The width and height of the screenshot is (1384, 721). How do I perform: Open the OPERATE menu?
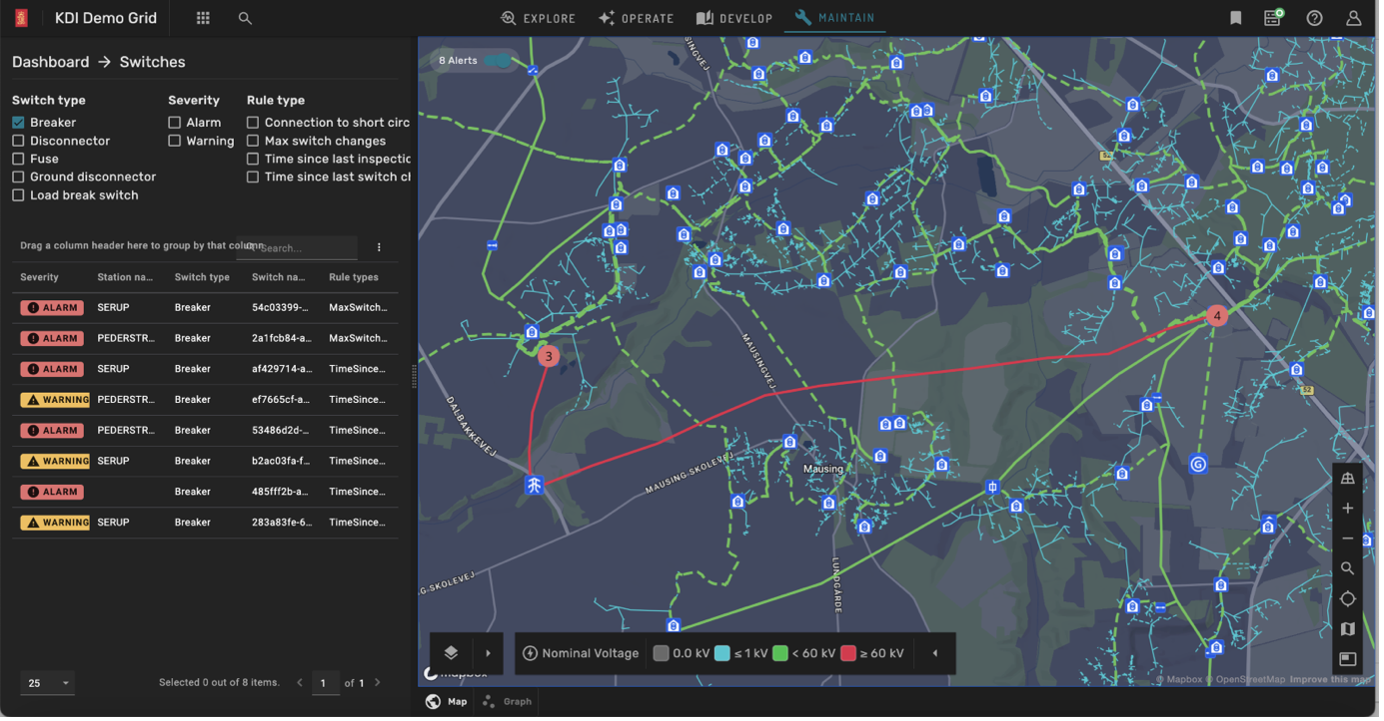tap(638, 18)
